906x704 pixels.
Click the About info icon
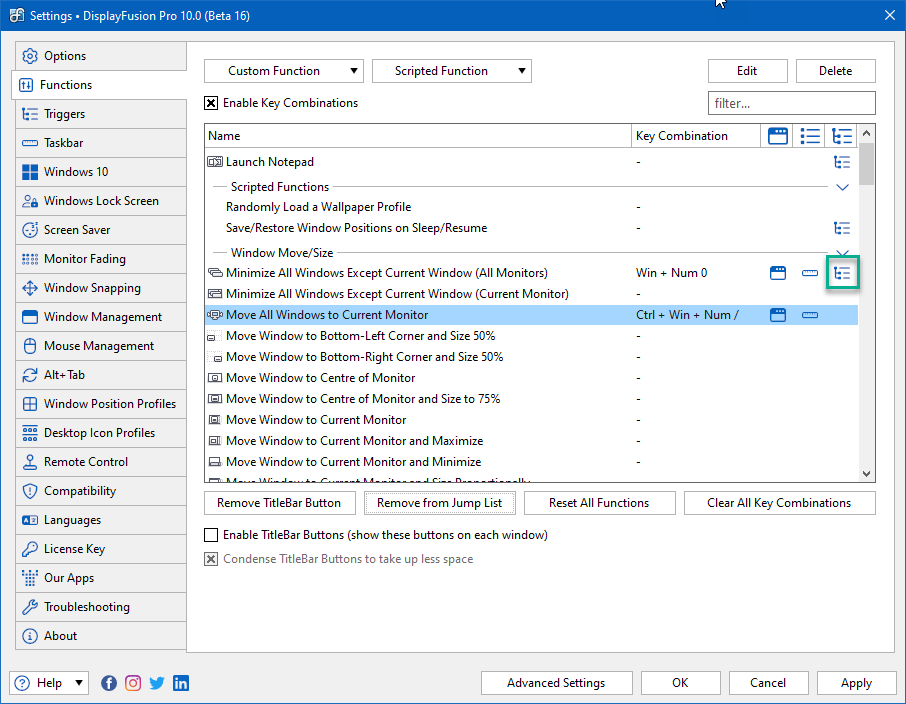tap(29, 636)
